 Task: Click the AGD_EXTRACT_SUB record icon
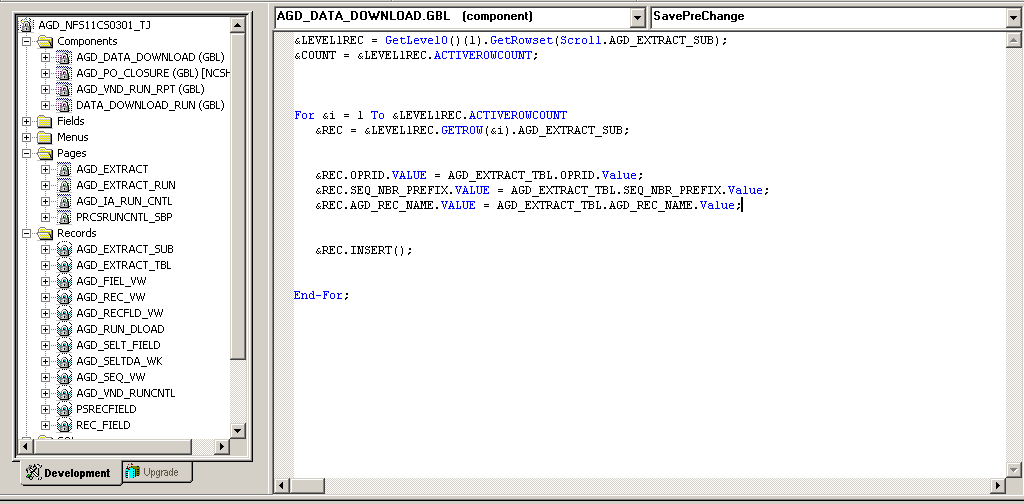click(x=63, y=249)
